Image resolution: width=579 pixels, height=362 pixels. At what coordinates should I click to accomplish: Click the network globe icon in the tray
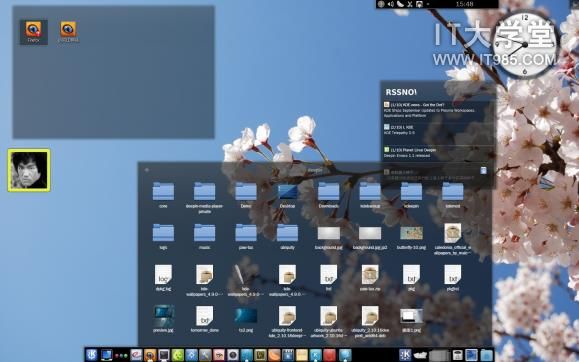point(381,4)
